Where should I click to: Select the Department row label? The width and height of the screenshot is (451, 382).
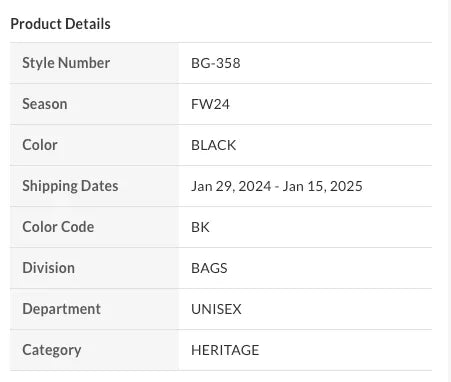point(61,309)
